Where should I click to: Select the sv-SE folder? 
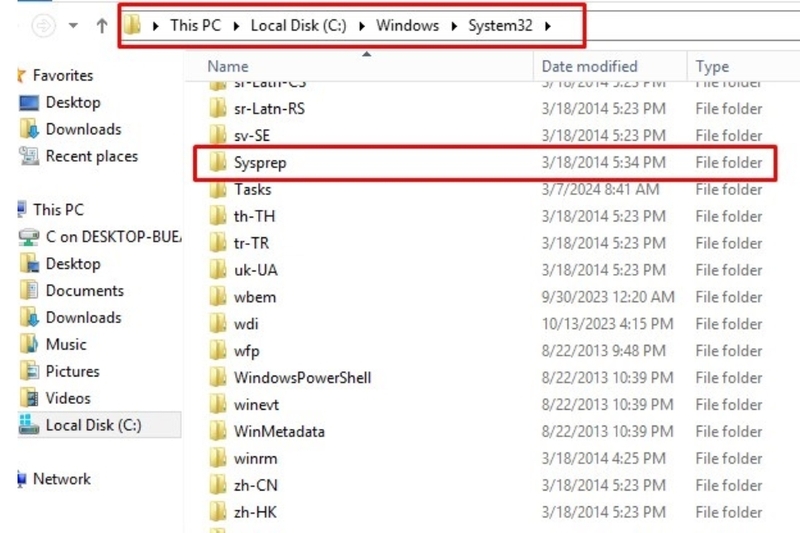pos(252,136)
